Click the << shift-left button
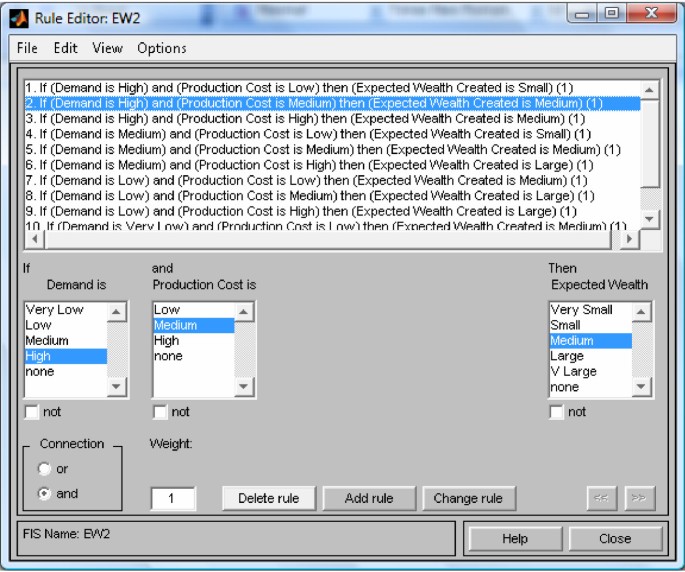This screenshot has width=685, height=572. point(602,498)
